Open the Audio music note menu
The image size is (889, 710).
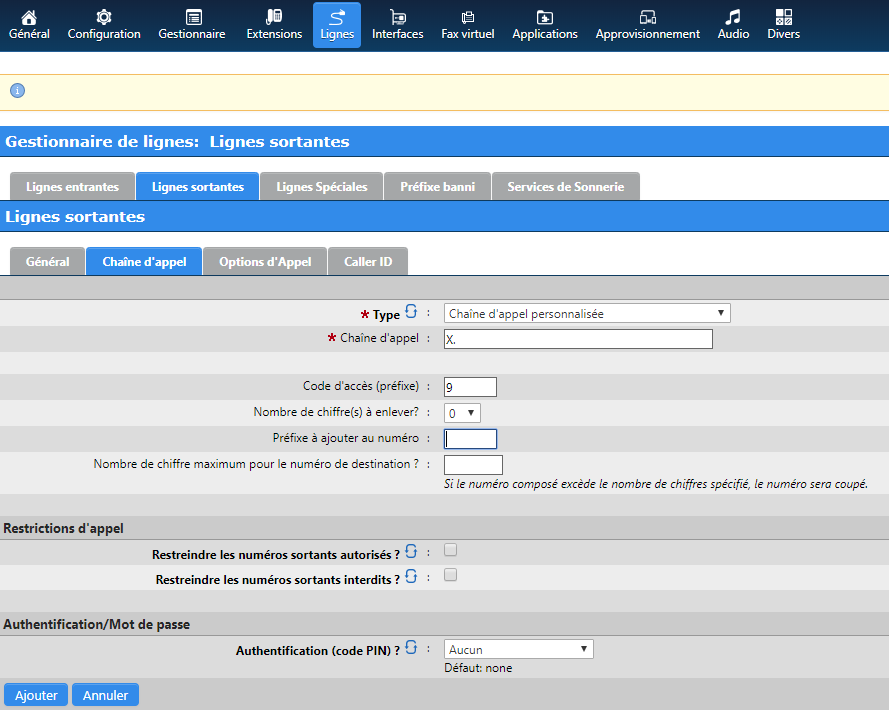[733, 25]
